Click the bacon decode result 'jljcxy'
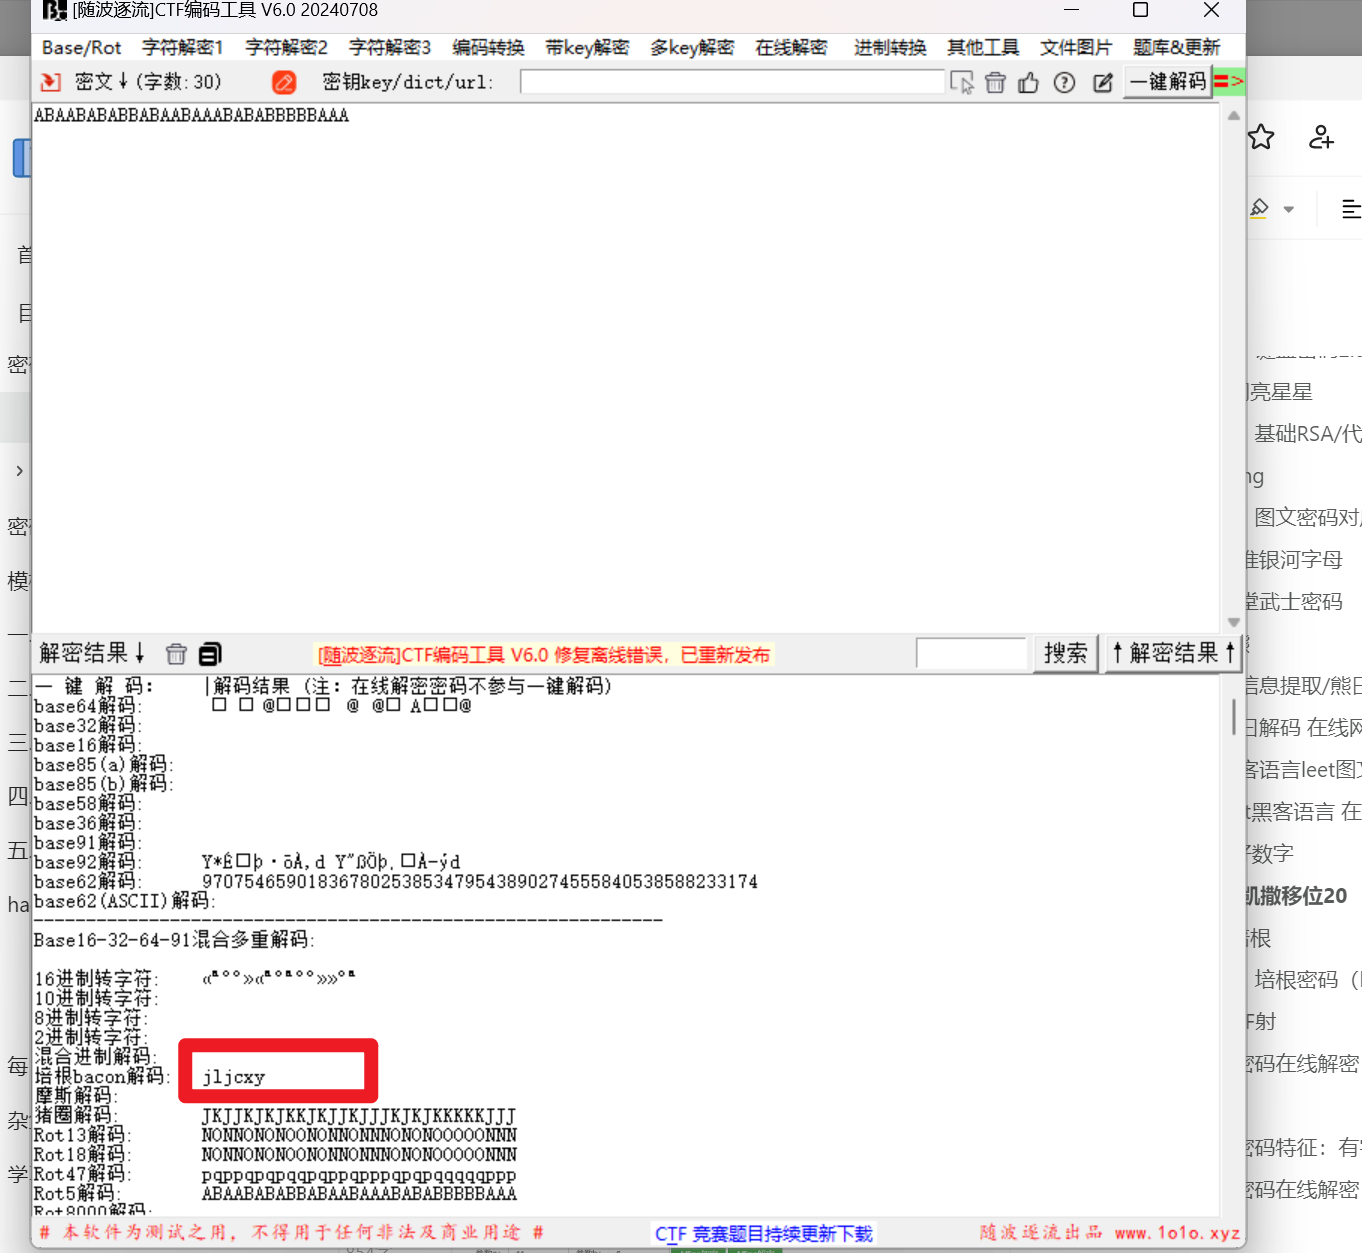 tap(234, 1077)
